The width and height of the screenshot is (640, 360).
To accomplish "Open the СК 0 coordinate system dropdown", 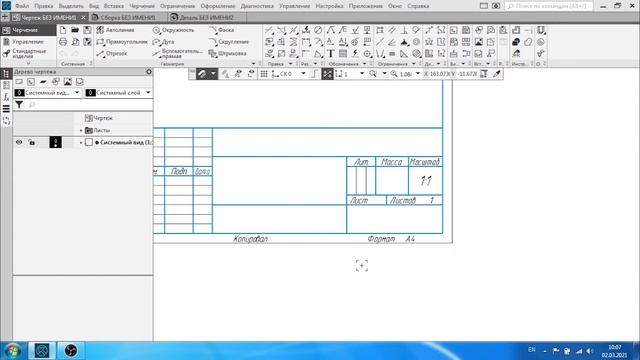I will click(x=303, y=74).
